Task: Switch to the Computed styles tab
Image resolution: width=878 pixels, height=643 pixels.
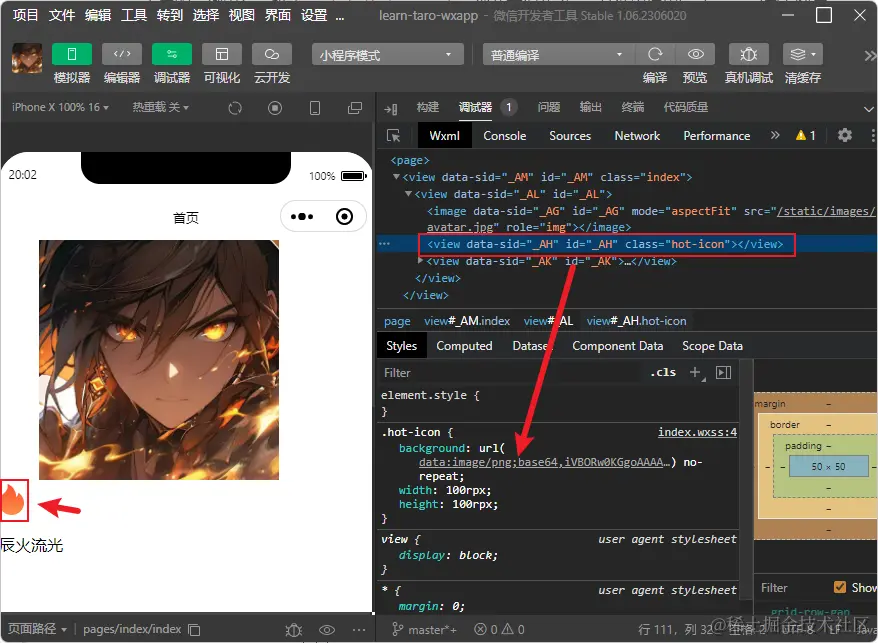Action: click(464, 346)
